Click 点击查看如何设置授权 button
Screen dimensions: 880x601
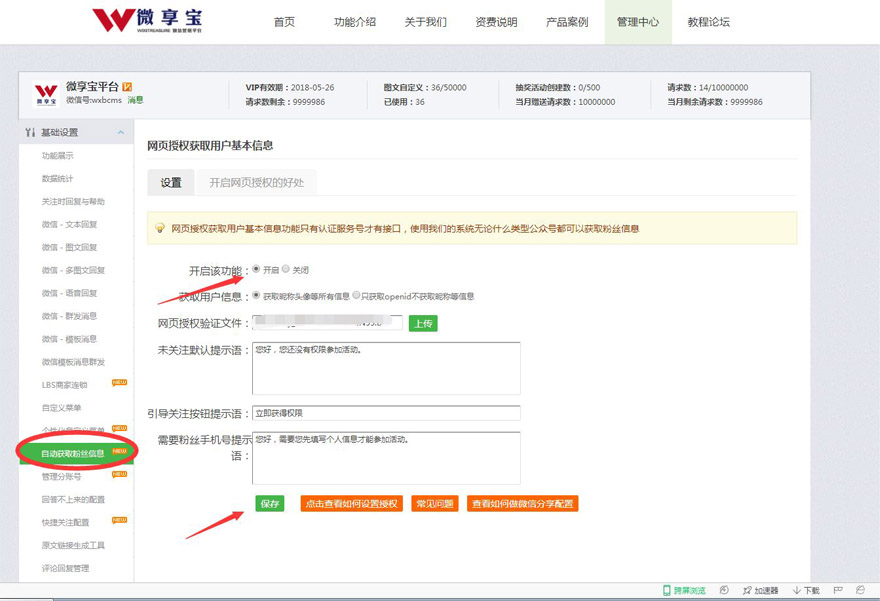(x=351, y=503)
